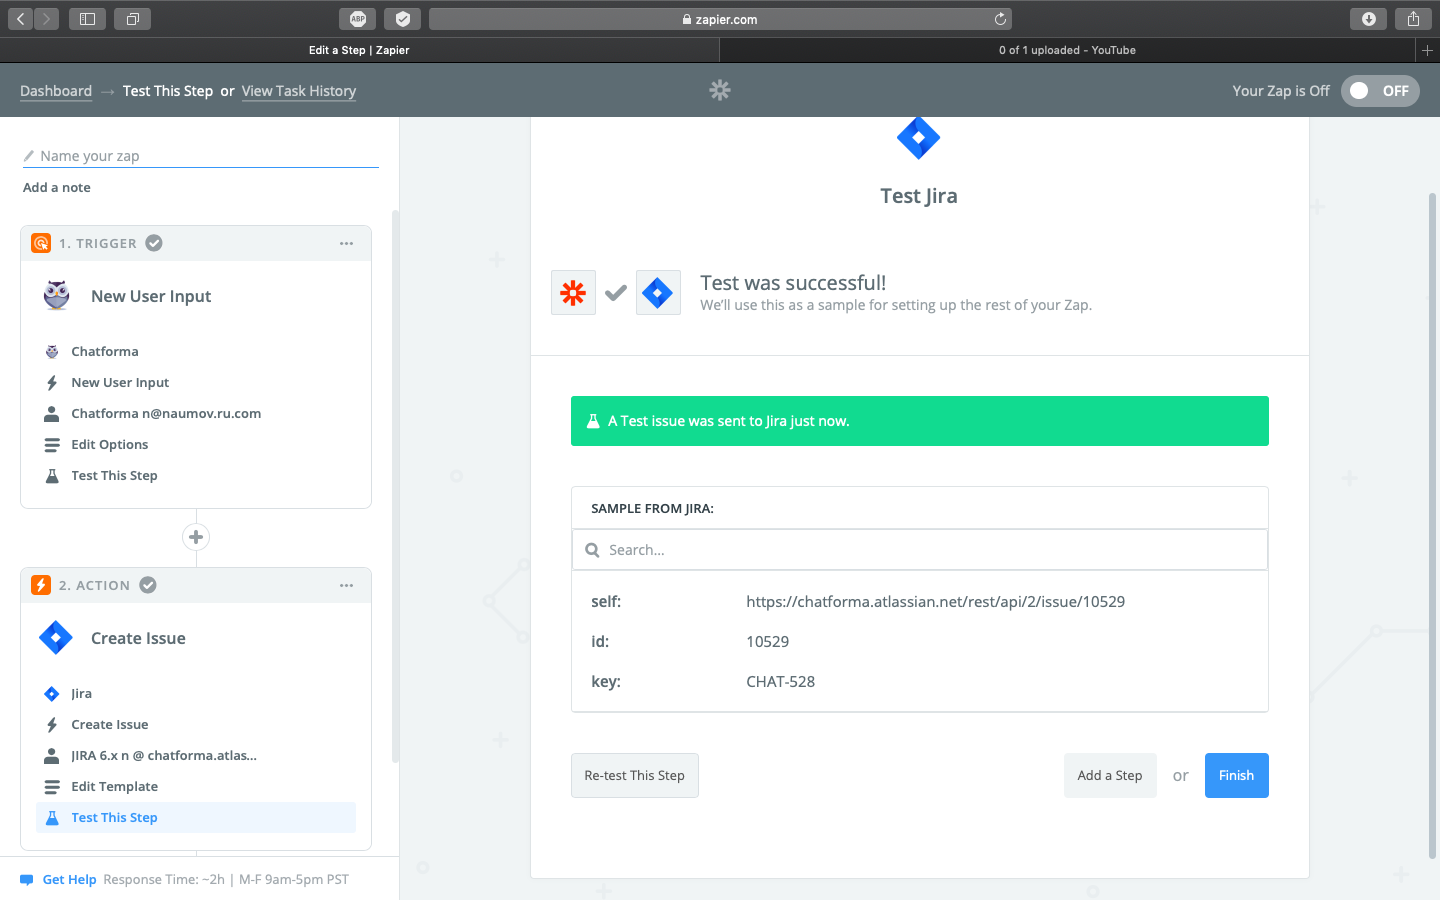
Task: Select JIRA 6.x account row
Action: click(x=196, y=755)
